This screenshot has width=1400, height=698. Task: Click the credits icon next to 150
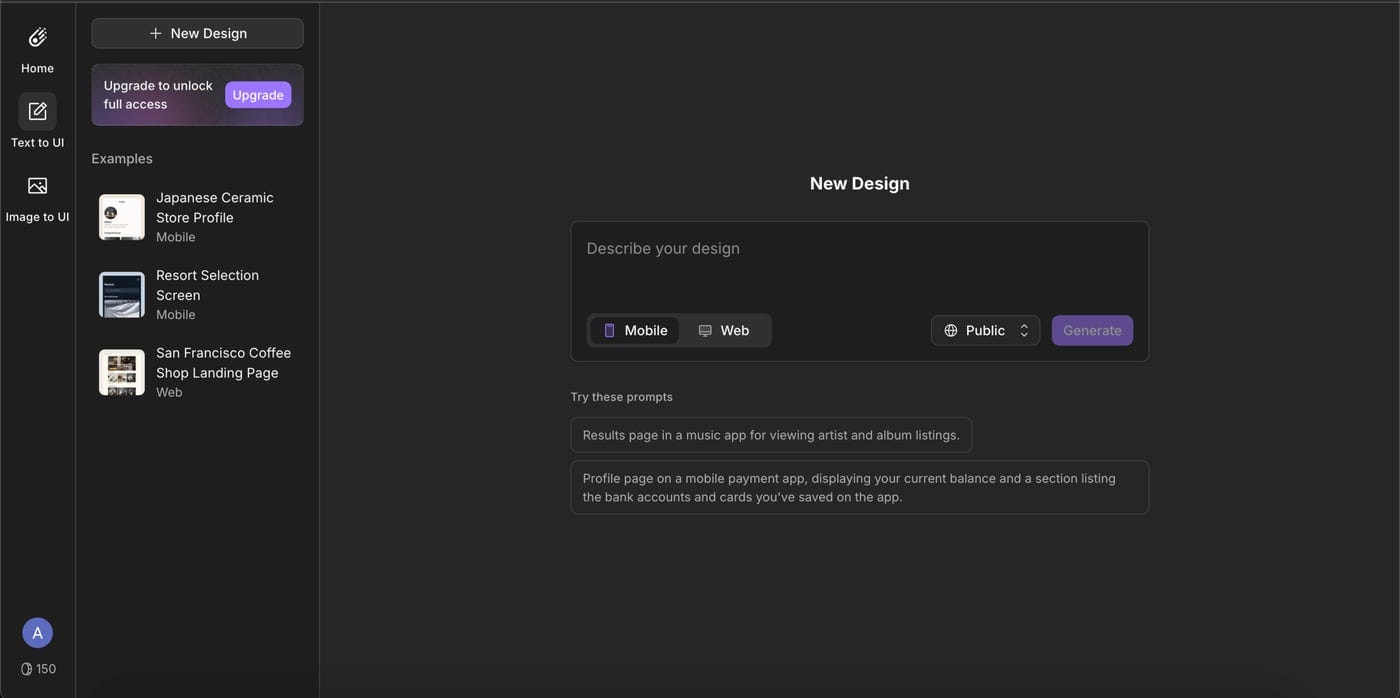[x=24, y=668]
